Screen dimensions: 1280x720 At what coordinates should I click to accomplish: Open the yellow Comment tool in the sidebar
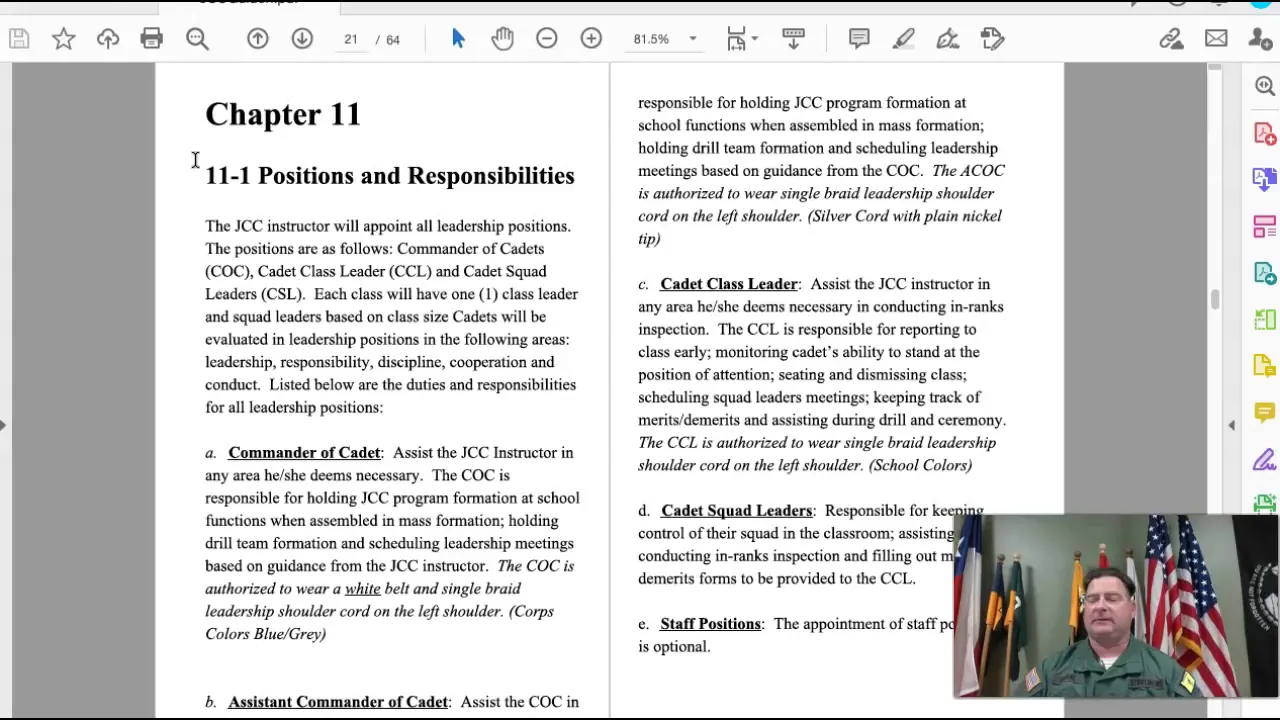point(1265,411)
